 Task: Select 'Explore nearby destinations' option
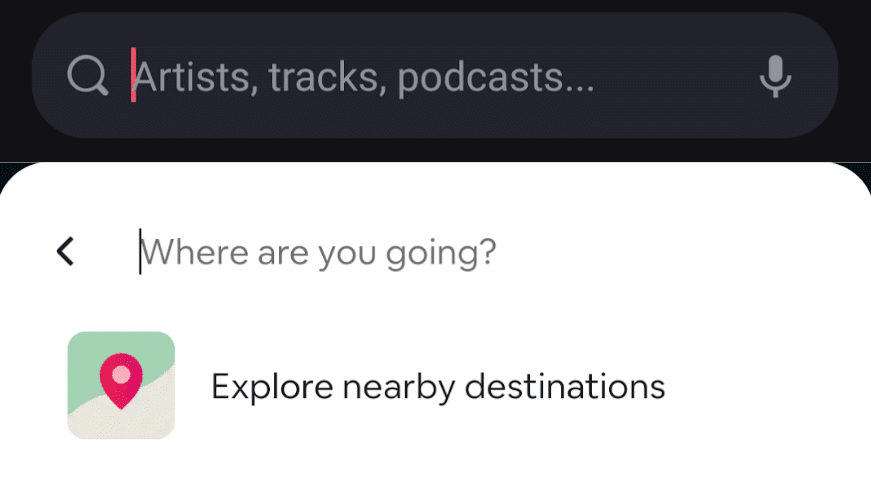click(x=438, y=386)
